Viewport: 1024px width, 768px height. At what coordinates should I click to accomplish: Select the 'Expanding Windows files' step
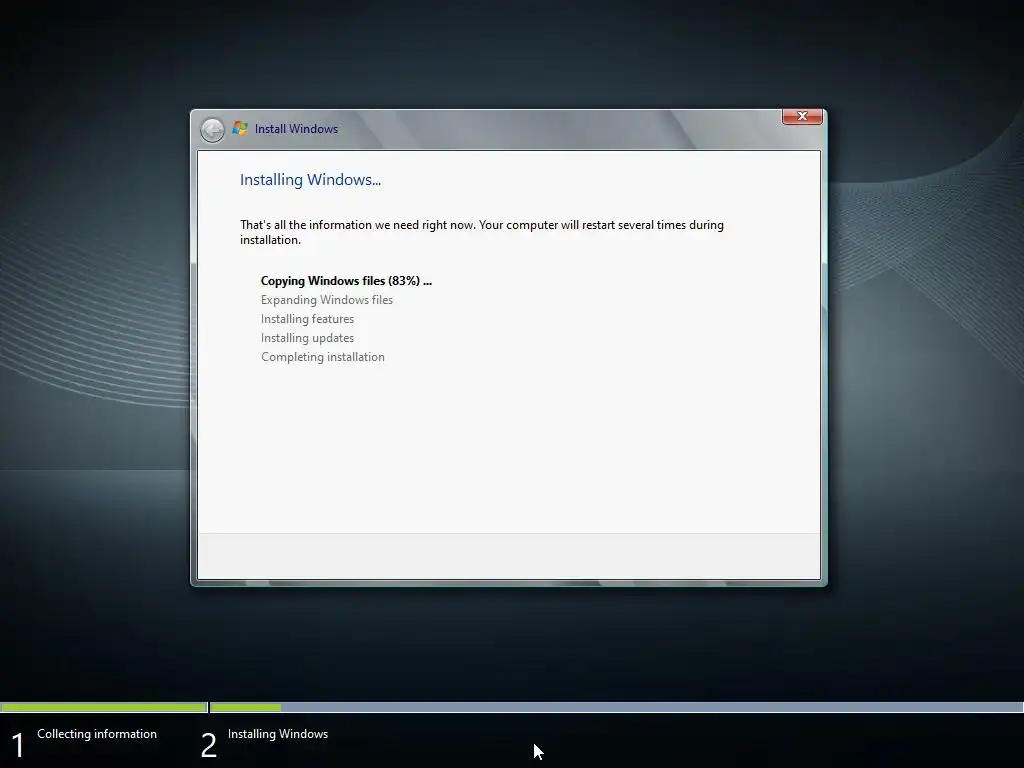[x=327, y=300]
